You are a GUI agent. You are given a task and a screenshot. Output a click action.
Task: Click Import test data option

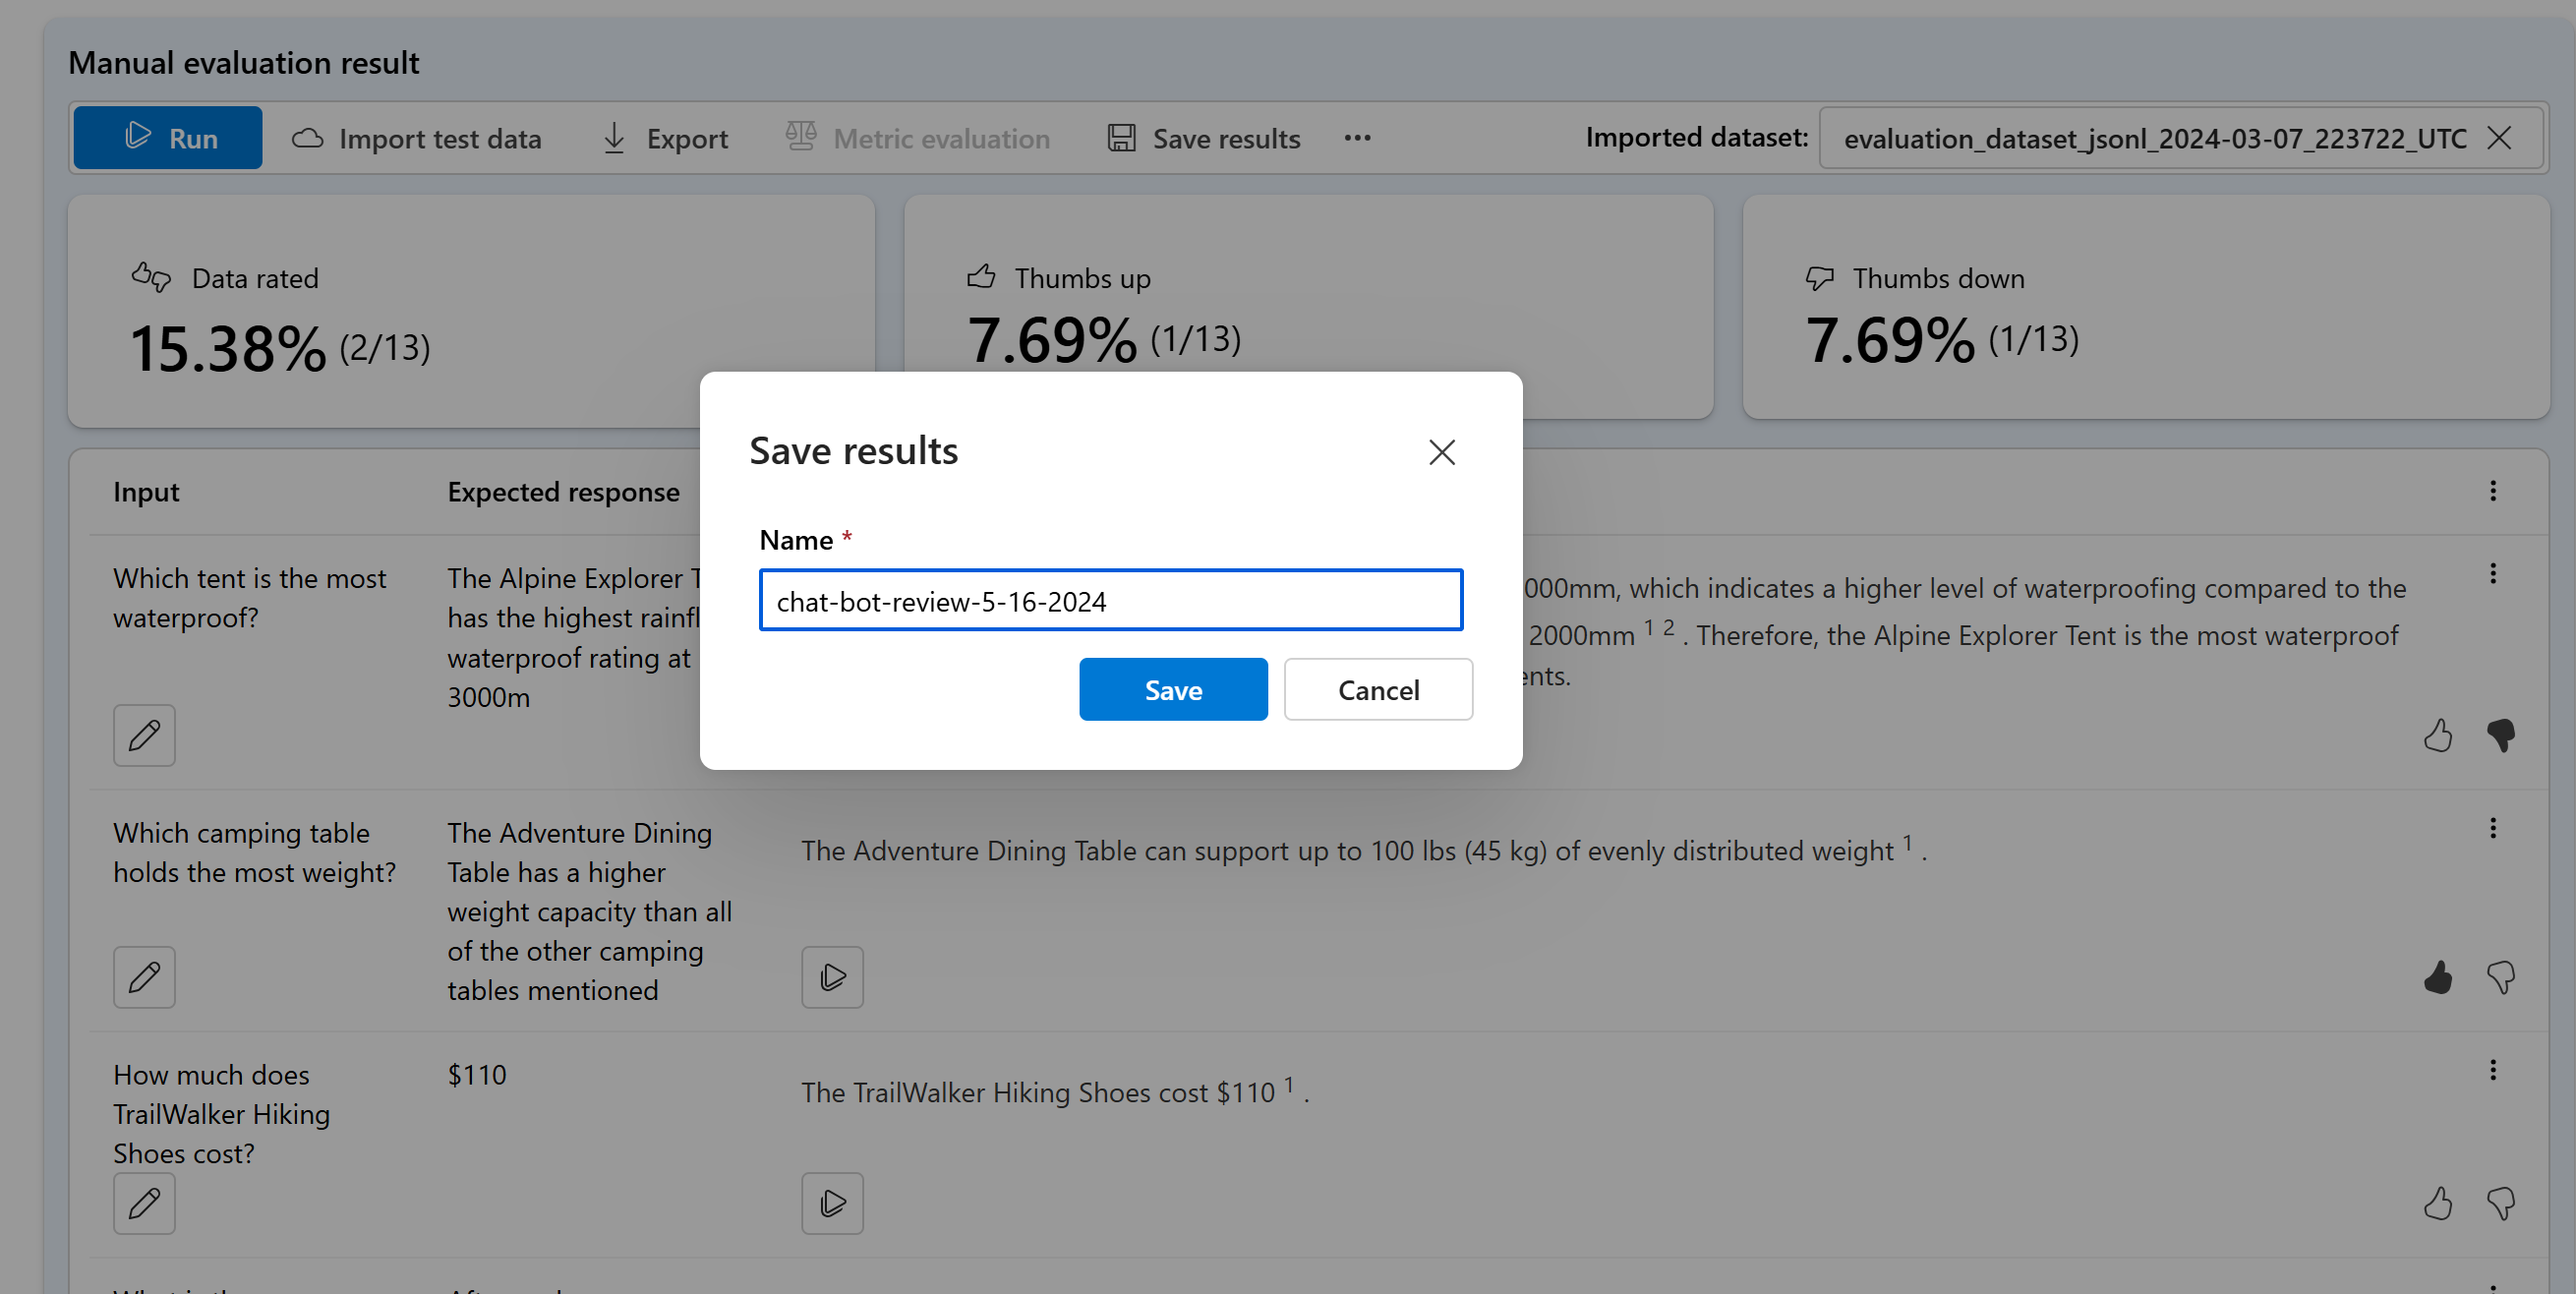[x=417, y=138]
